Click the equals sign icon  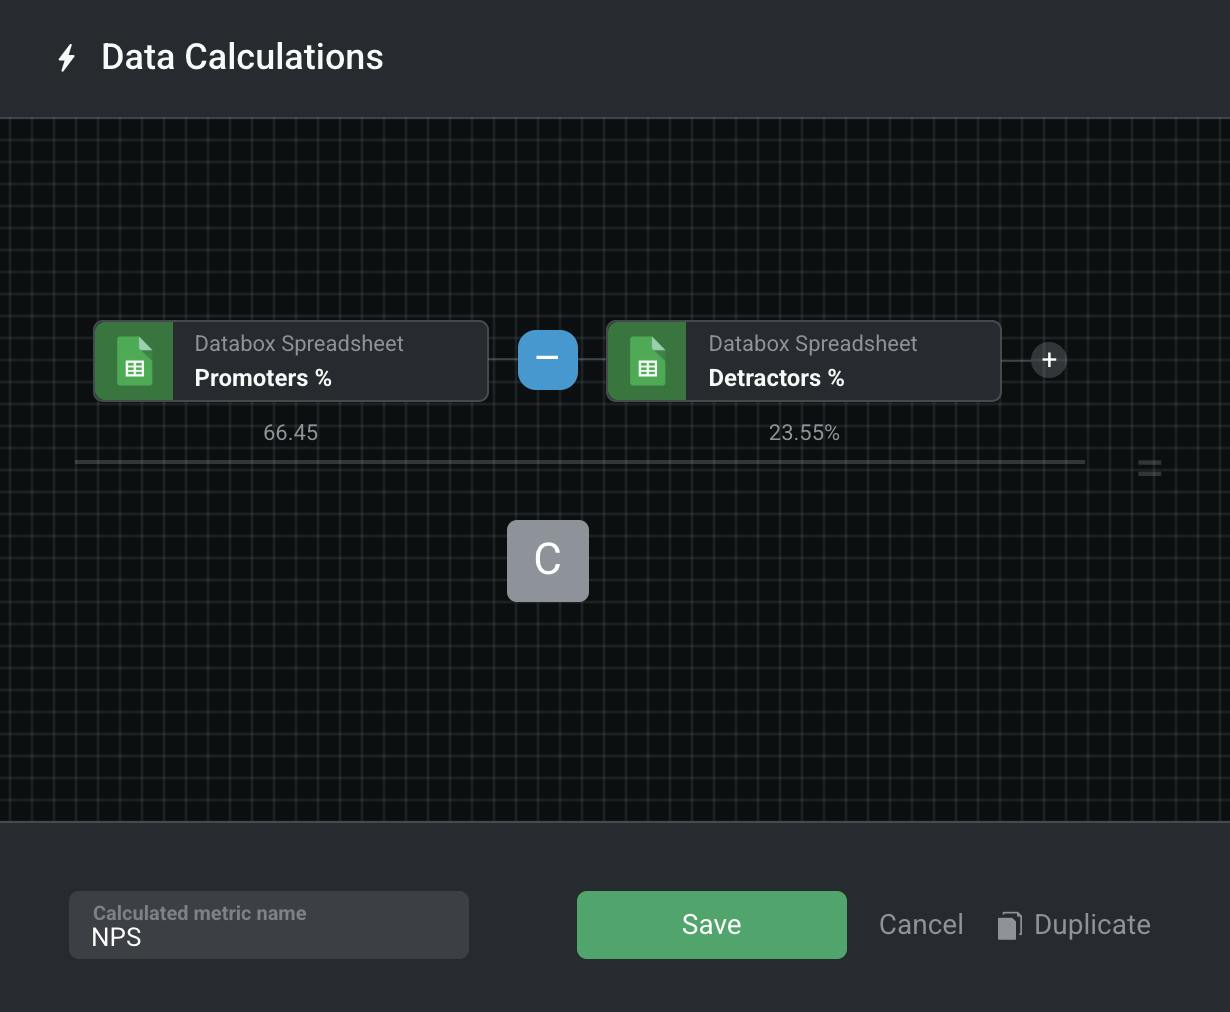pyautogui.click(x=1150, y=468)
